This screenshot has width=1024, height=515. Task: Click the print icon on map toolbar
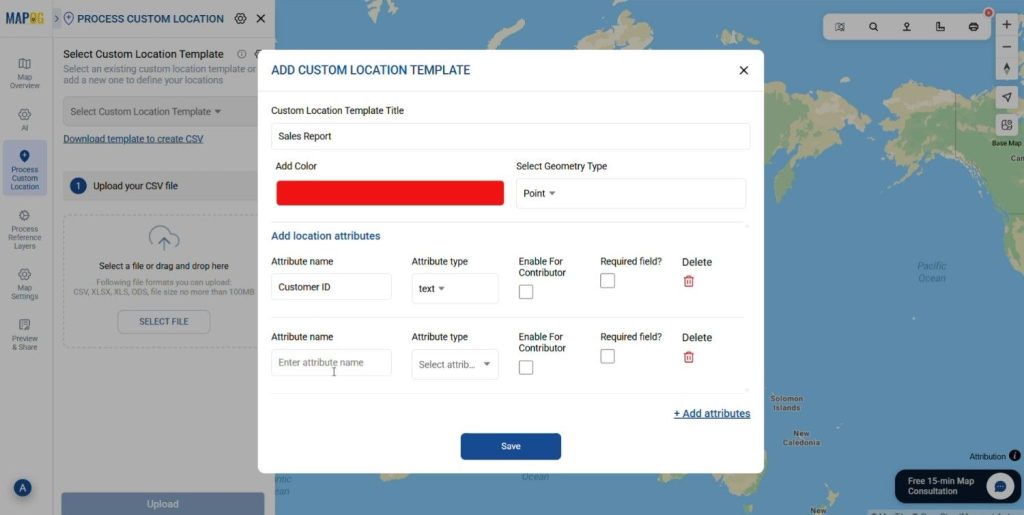pyautogui.click(x=973, y=27)
